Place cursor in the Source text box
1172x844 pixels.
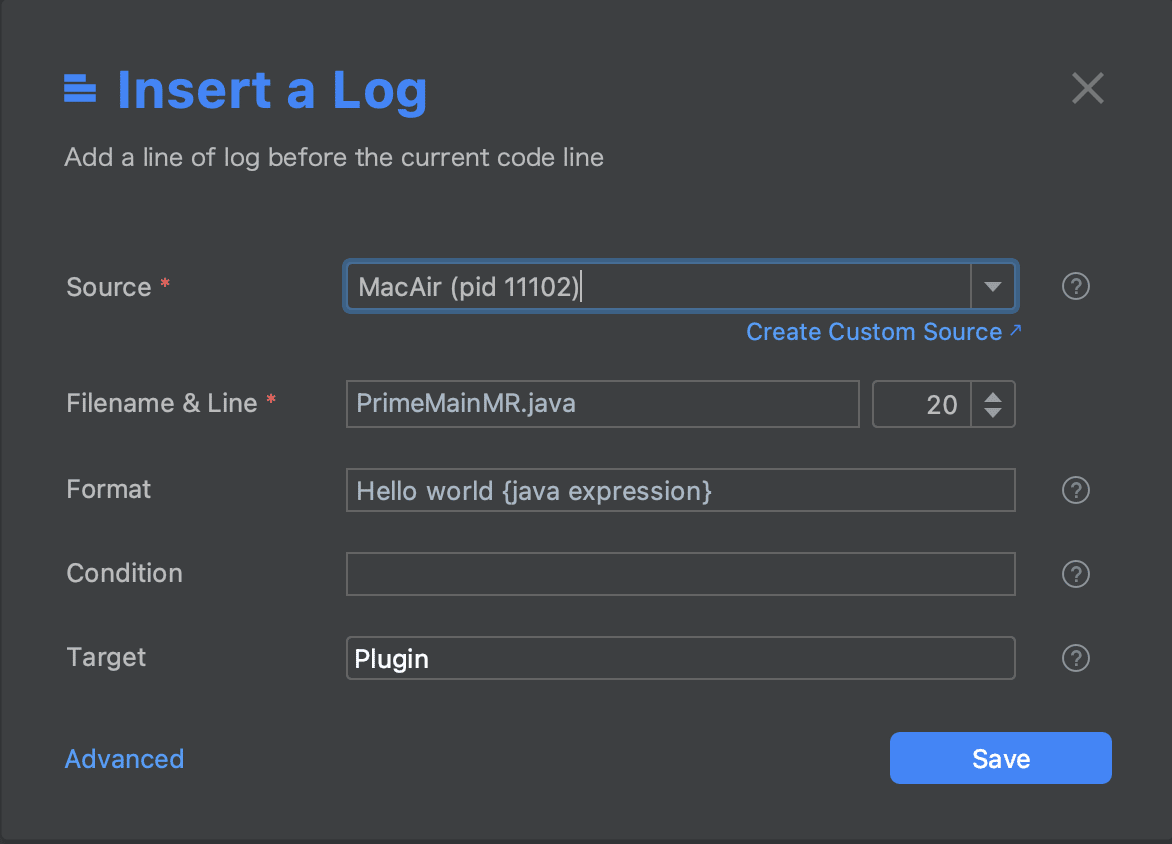coord(600,287)
